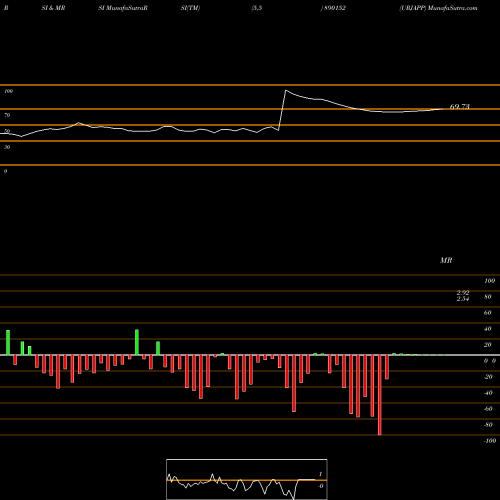
Task: Click the "SI(TM)" header text
Action: pyautogui.click(x=190, y=8)
